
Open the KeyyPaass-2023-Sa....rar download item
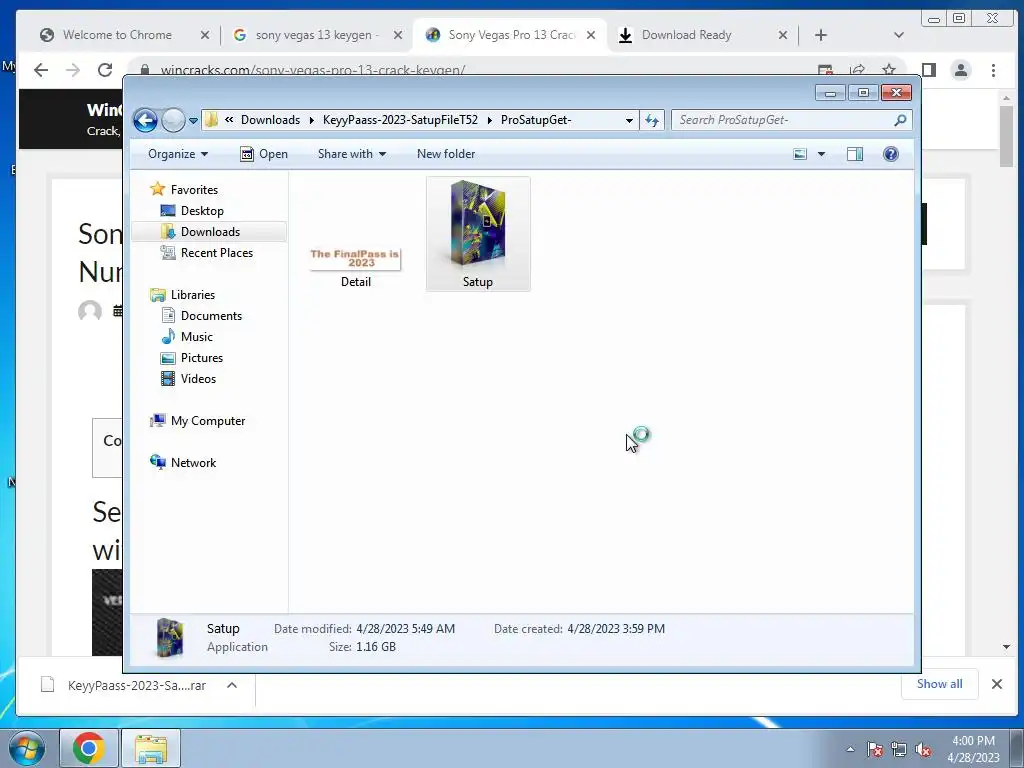(x=124, y=685)
